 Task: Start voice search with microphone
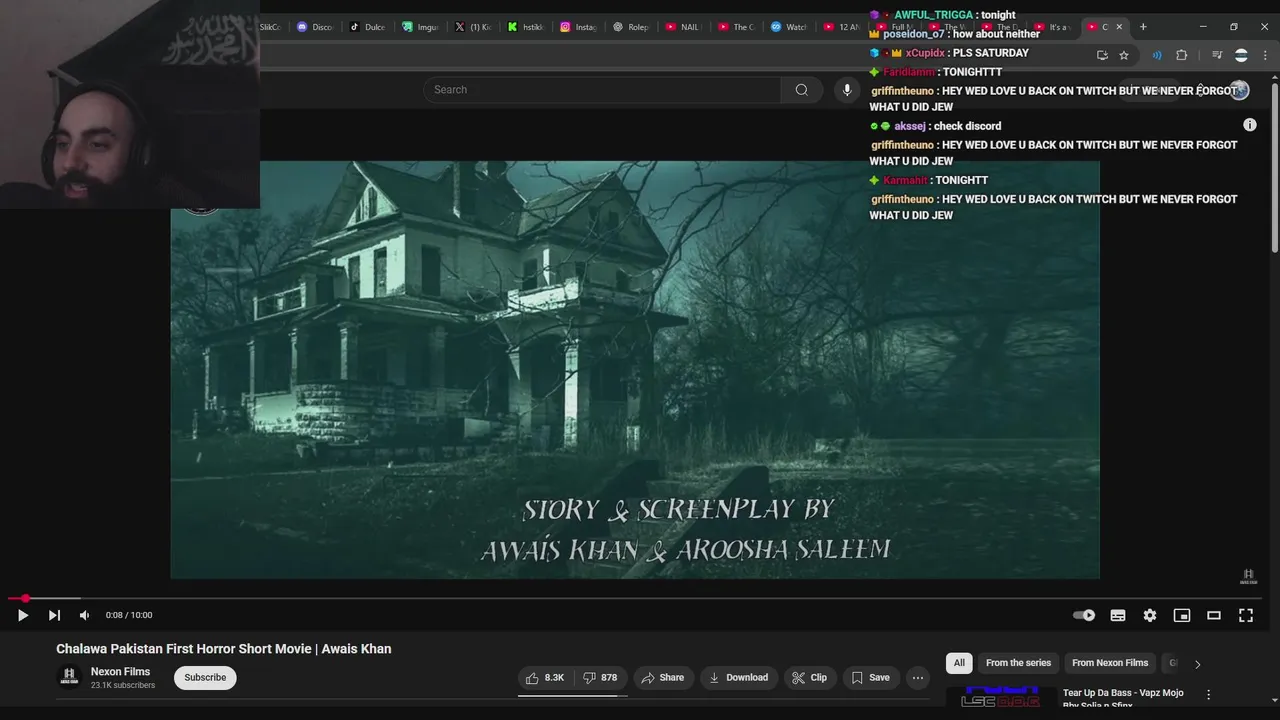(847, 90)
